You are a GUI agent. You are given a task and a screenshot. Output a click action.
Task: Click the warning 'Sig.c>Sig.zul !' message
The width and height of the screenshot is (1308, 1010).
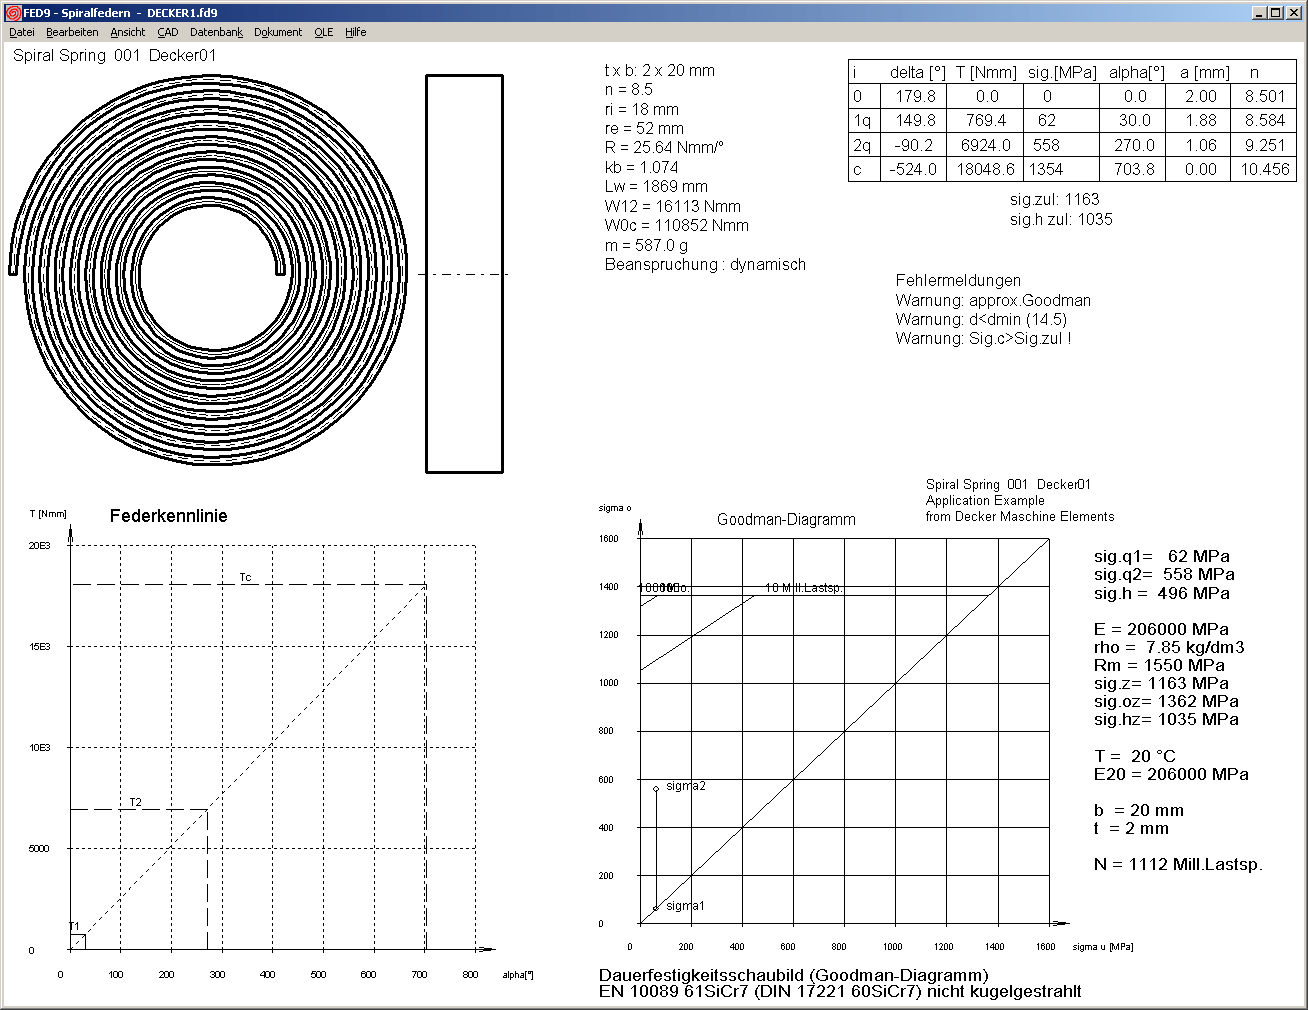[x=983, y=339]
